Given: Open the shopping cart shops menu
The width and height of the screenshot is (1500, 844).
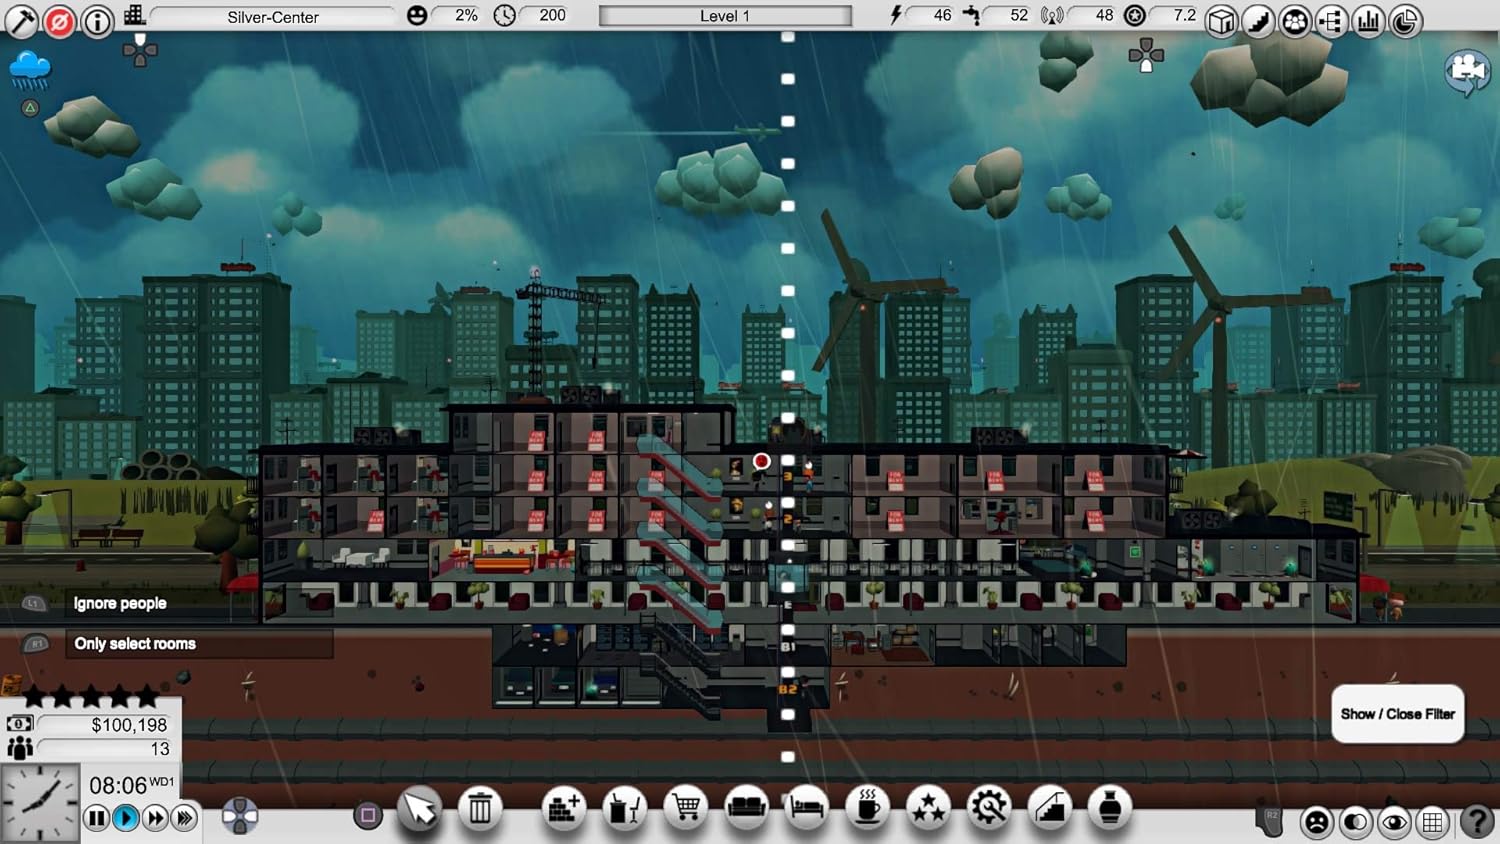Looking at the screenshot, I should [x=685, y=808].
